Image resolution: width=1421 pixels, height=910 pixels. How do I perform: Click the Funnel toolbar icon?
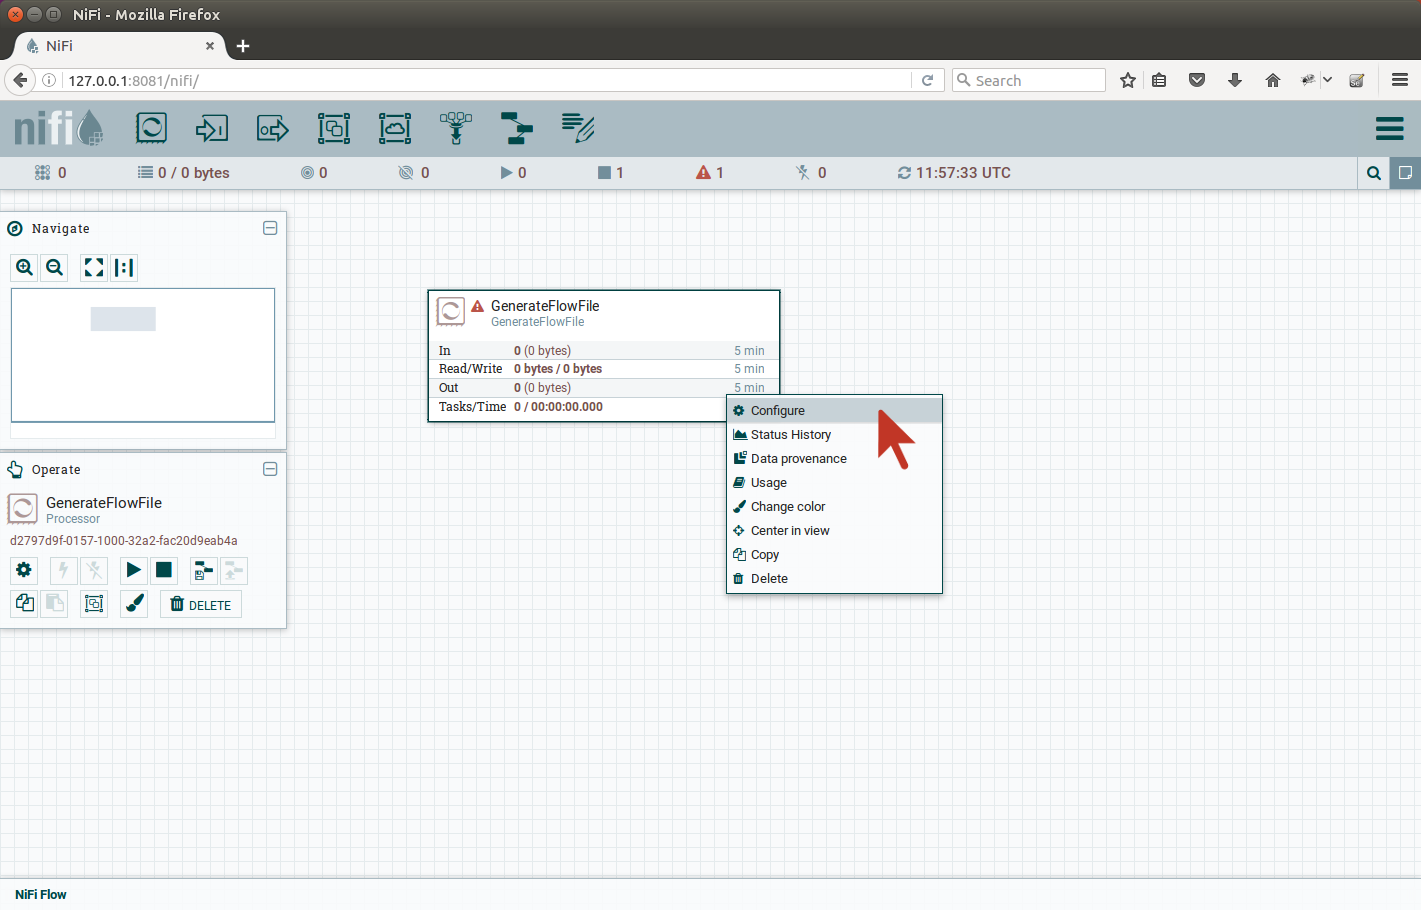[x=456, y=128]
